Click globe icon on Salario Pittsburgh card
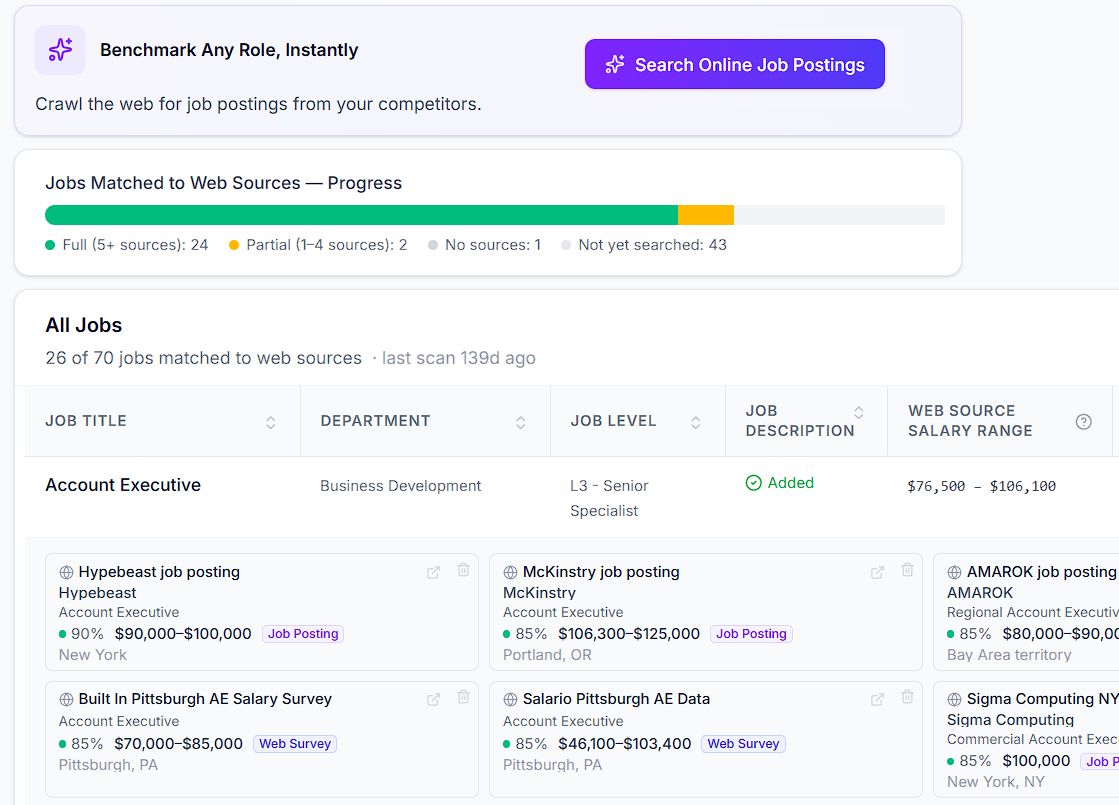 click(510, 699)
